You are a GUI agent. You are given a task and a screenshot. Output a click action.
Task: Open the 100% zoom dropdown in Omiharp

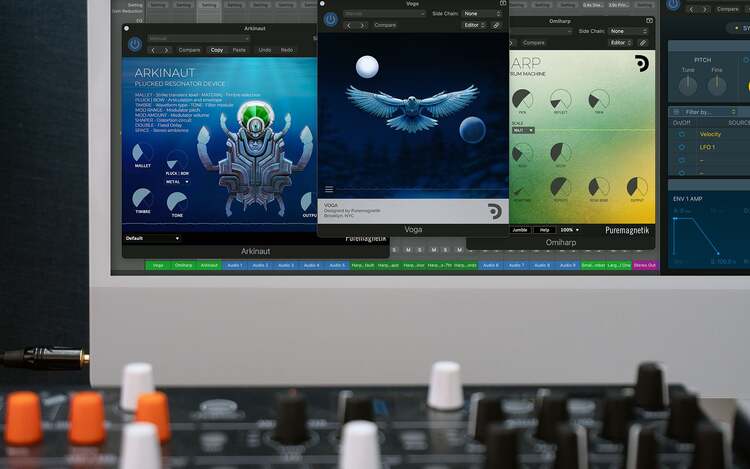pos(570,230)
